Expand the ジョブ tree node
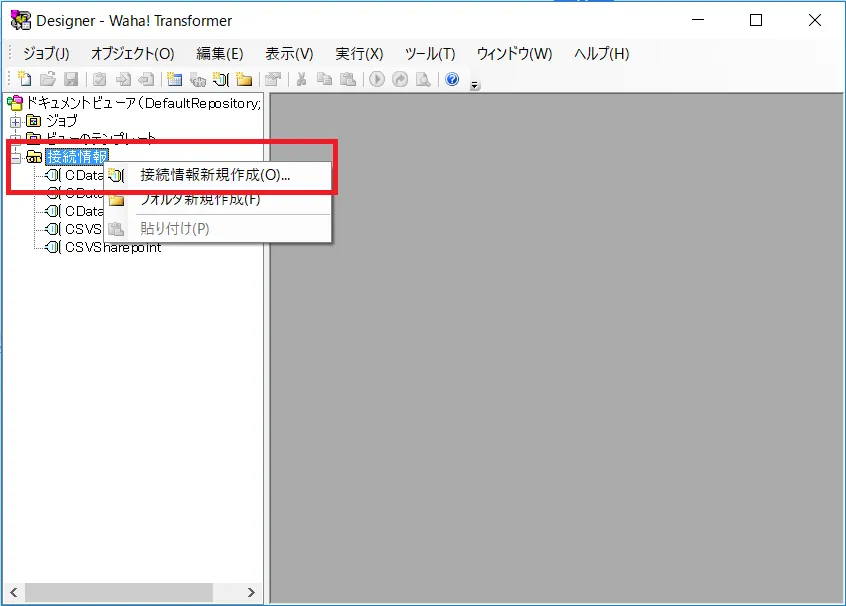This screenshot has width=846, height=606. click(15, 121)
